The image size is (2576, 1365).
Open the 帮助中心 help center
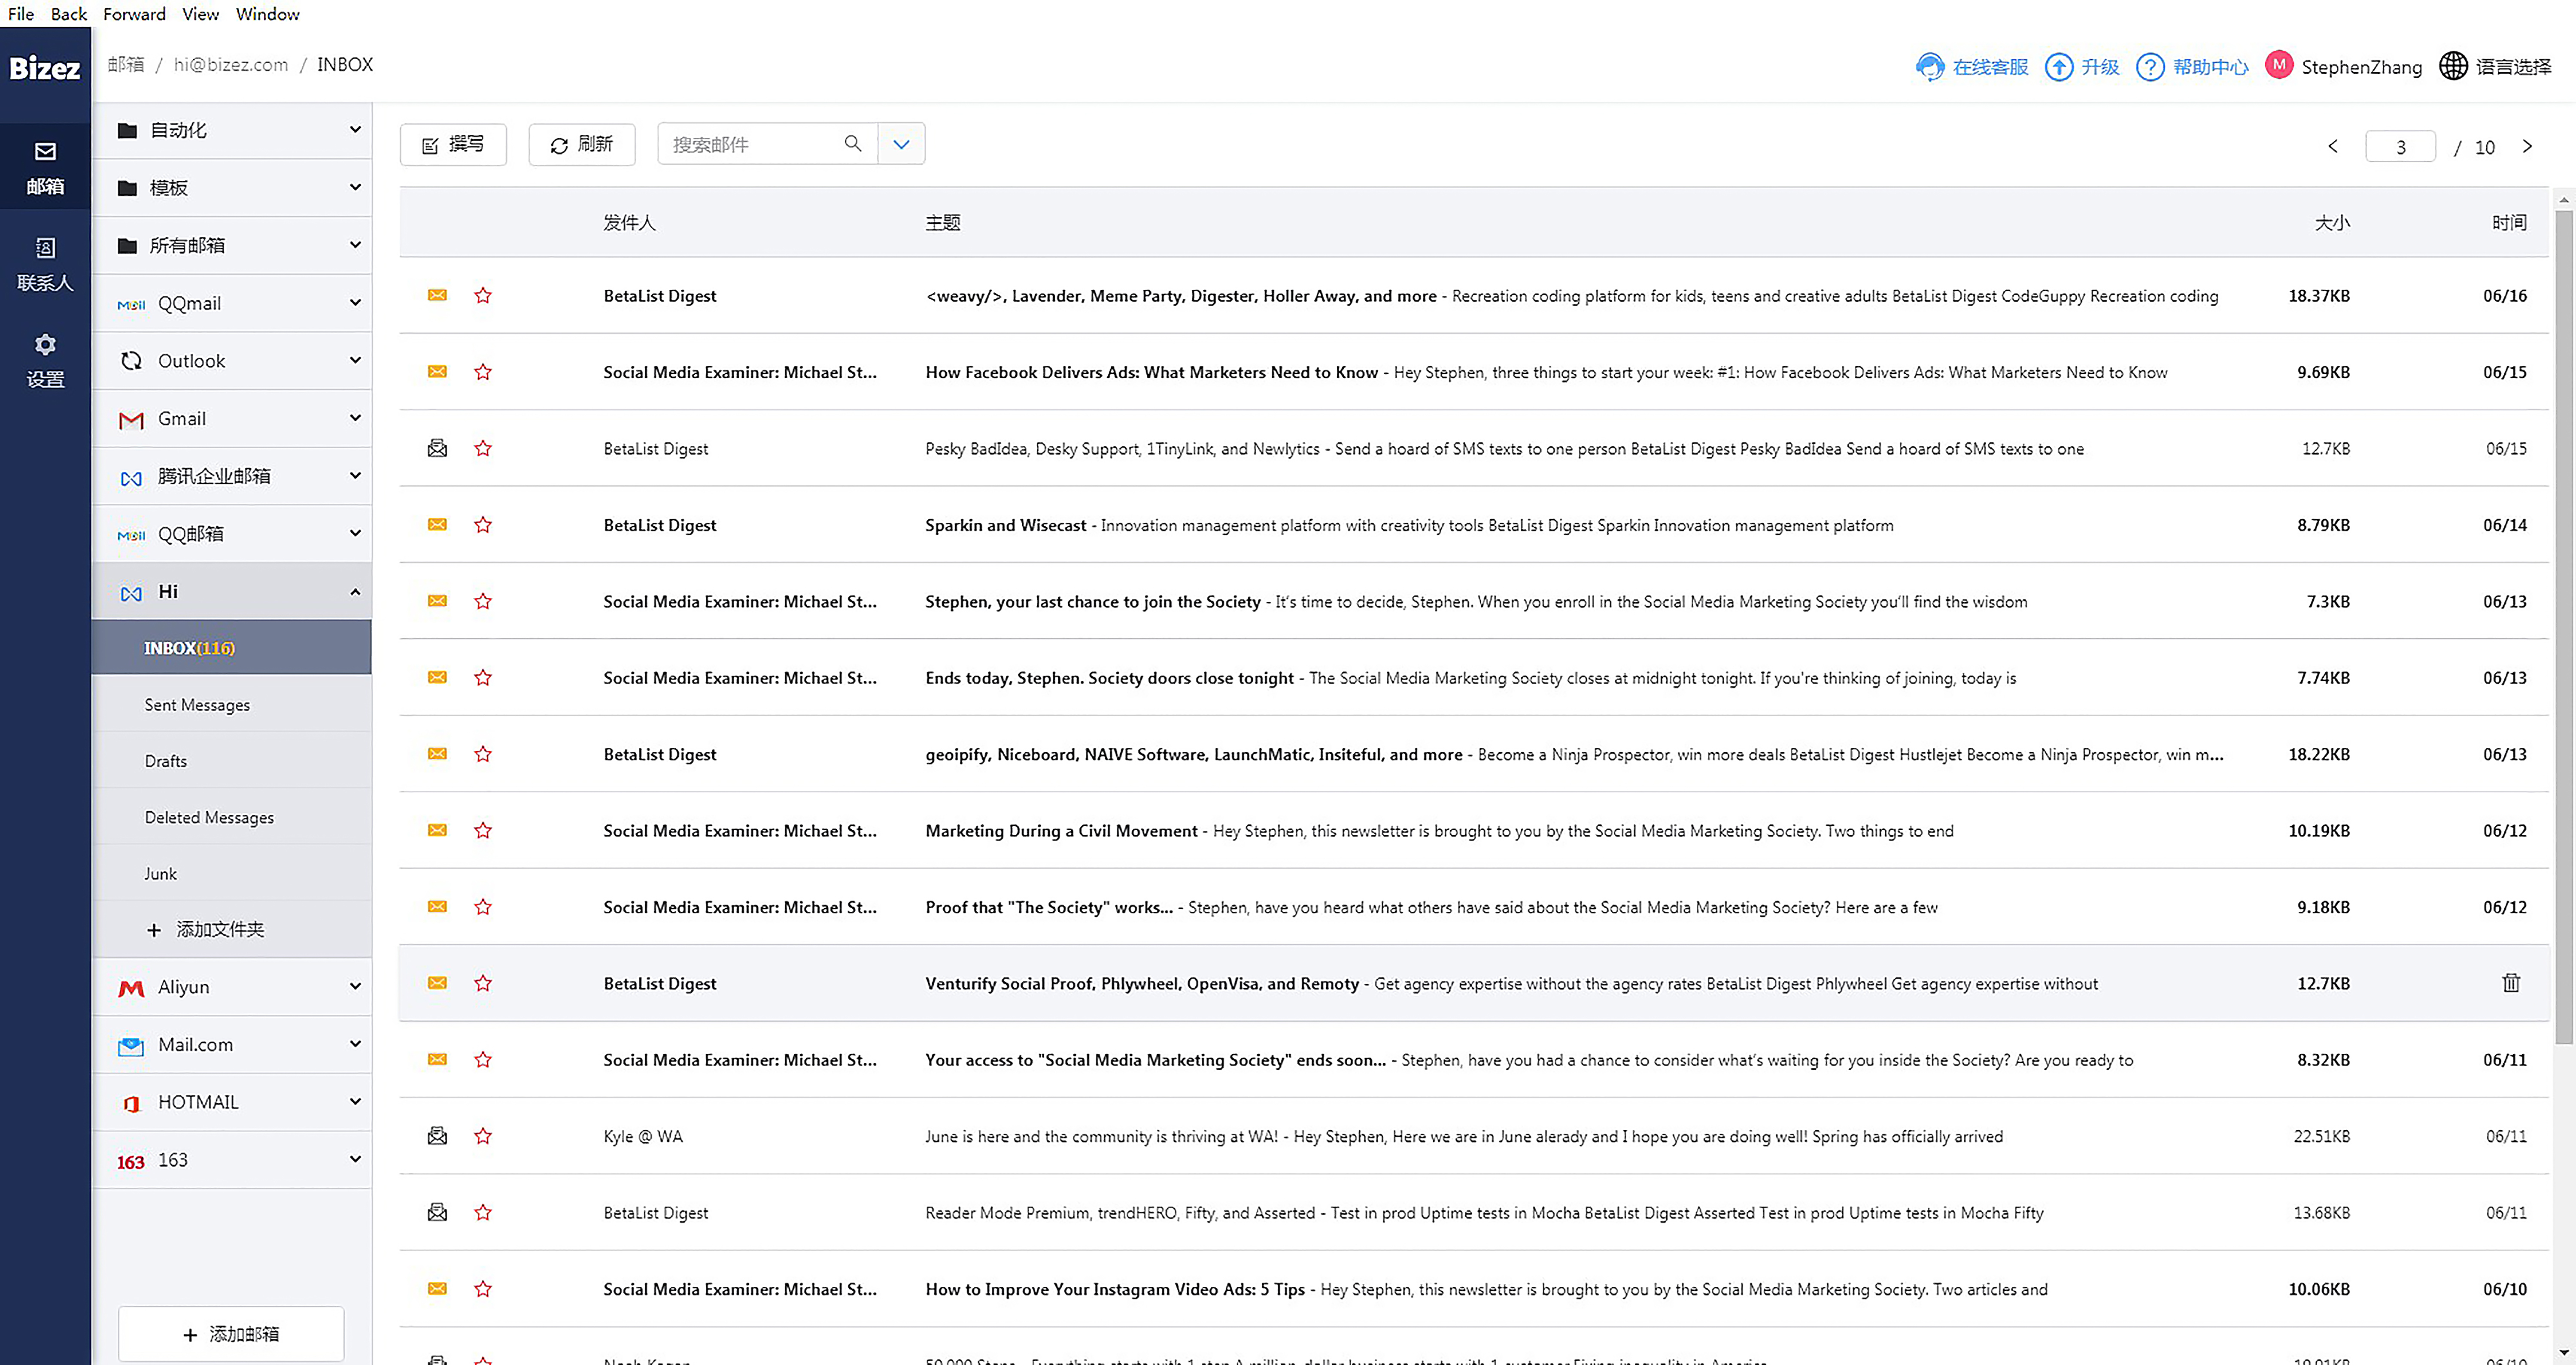pyautogui.click(x=2192, y=67)
